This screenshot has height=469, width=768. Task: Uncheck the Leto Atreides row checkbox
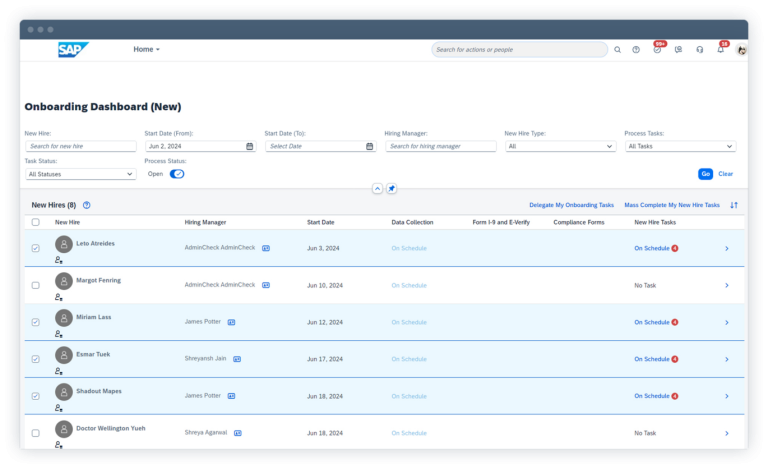coord(36,248)
